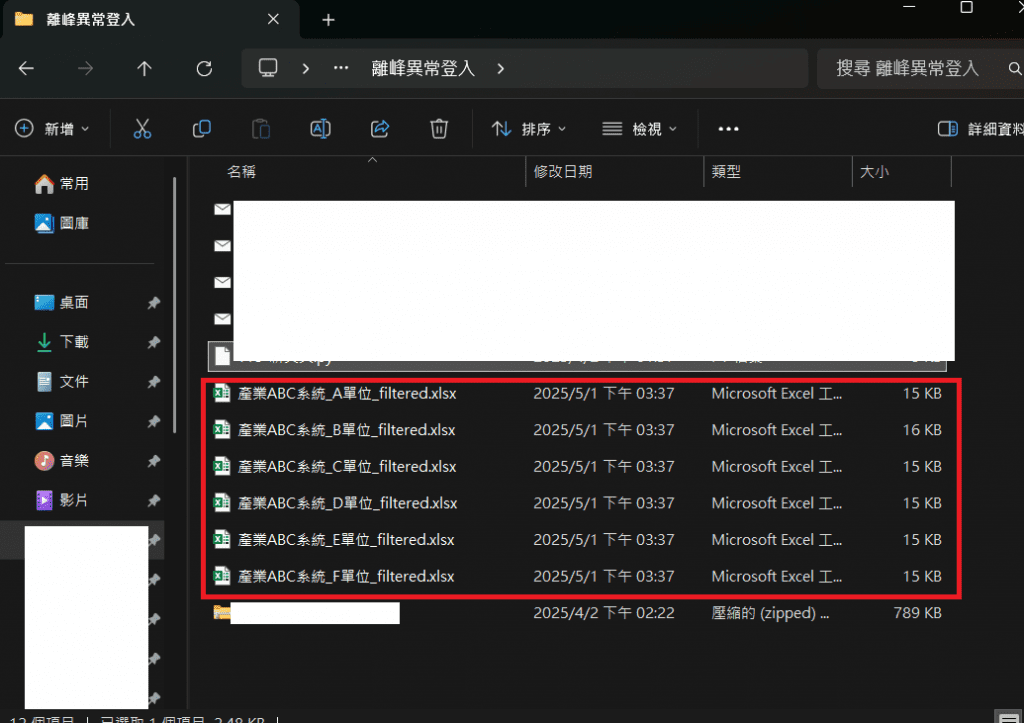Click the Share icon in toolbar

point(380,129)
